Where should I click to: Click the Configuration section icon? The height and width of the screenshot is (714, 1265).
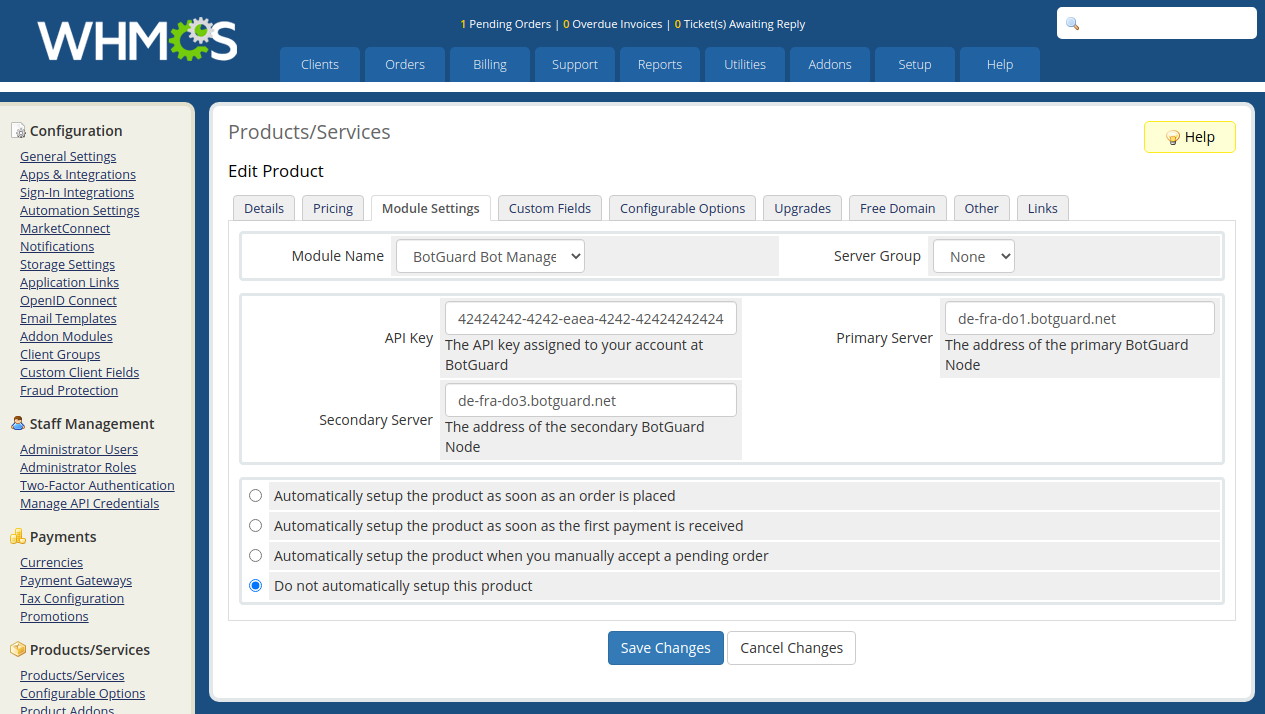(x=18, y=131)
